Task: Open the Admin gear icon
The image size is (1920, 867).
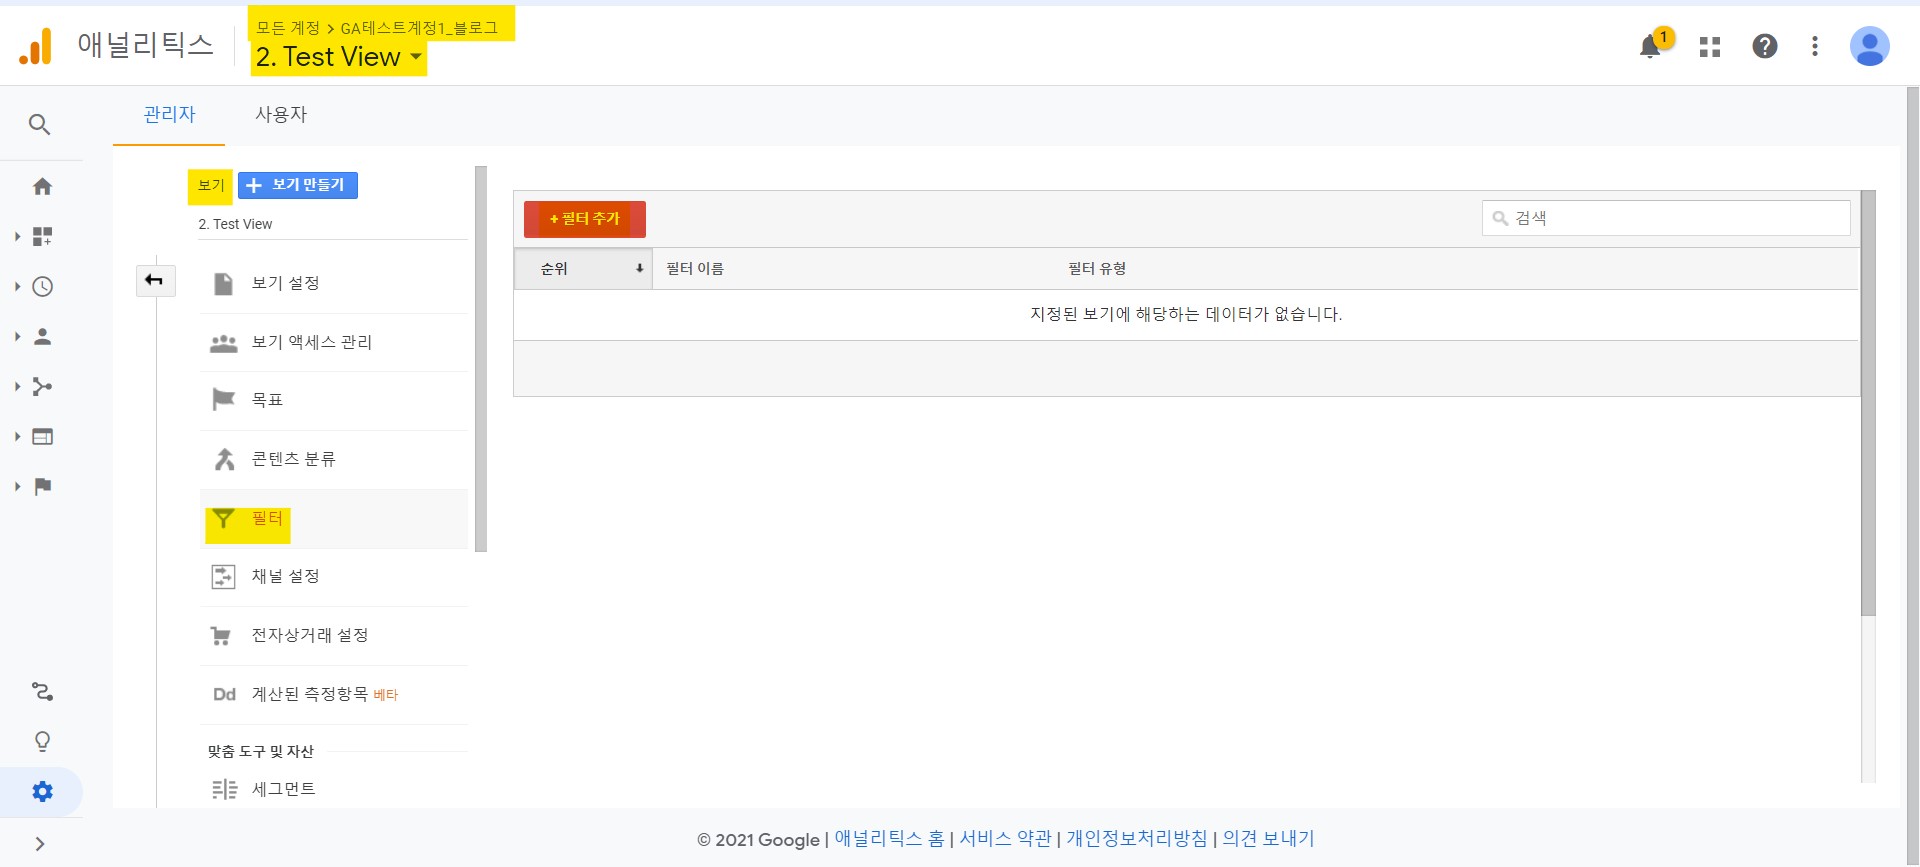Action: [x=42, y=791]
